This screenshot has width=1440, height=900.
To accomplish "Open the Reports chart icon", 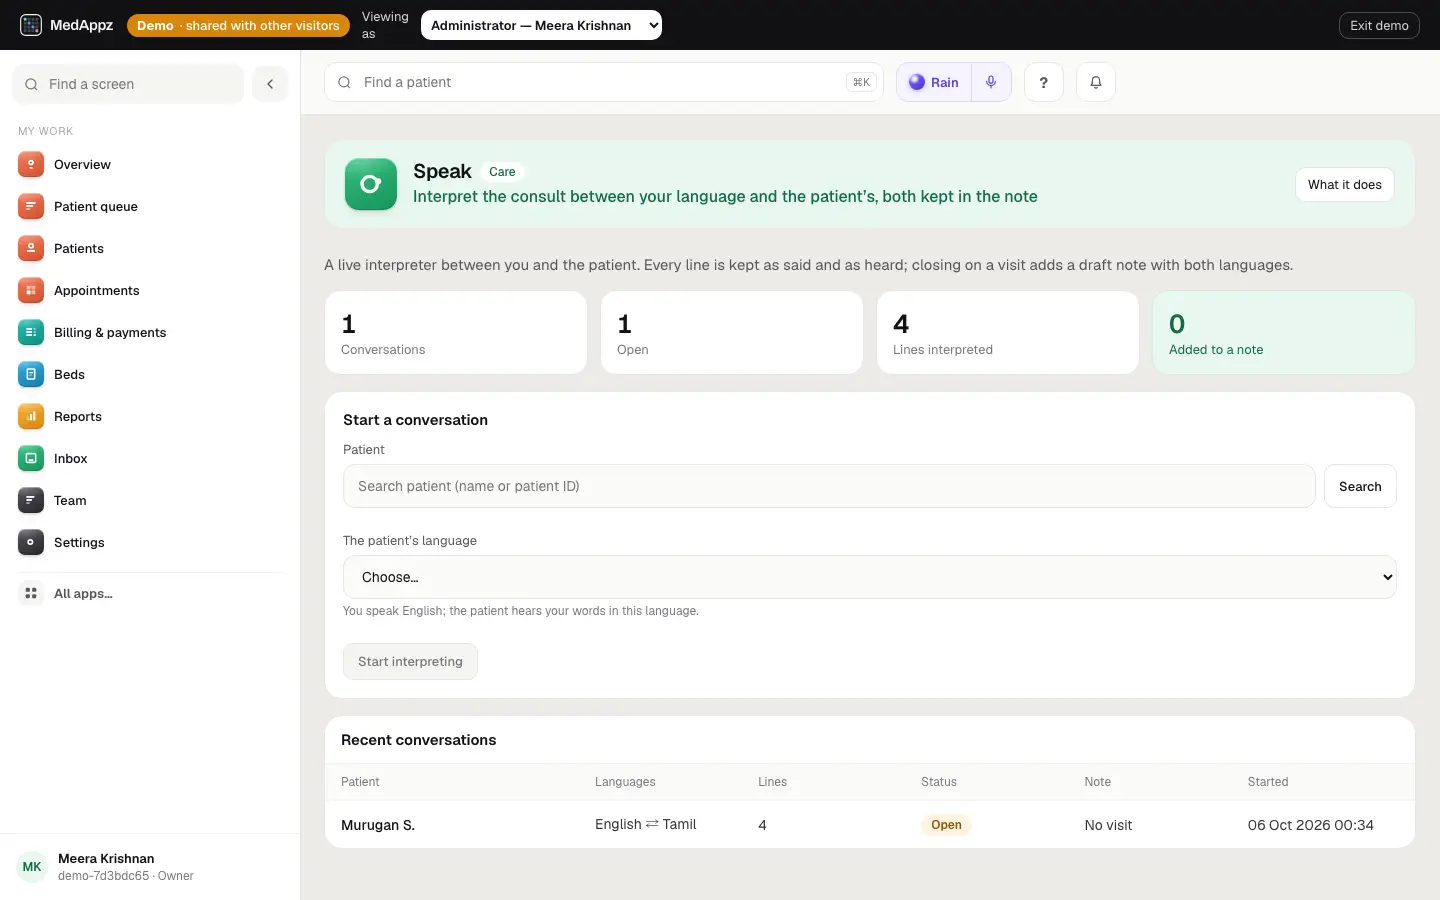I will point(31,416).
